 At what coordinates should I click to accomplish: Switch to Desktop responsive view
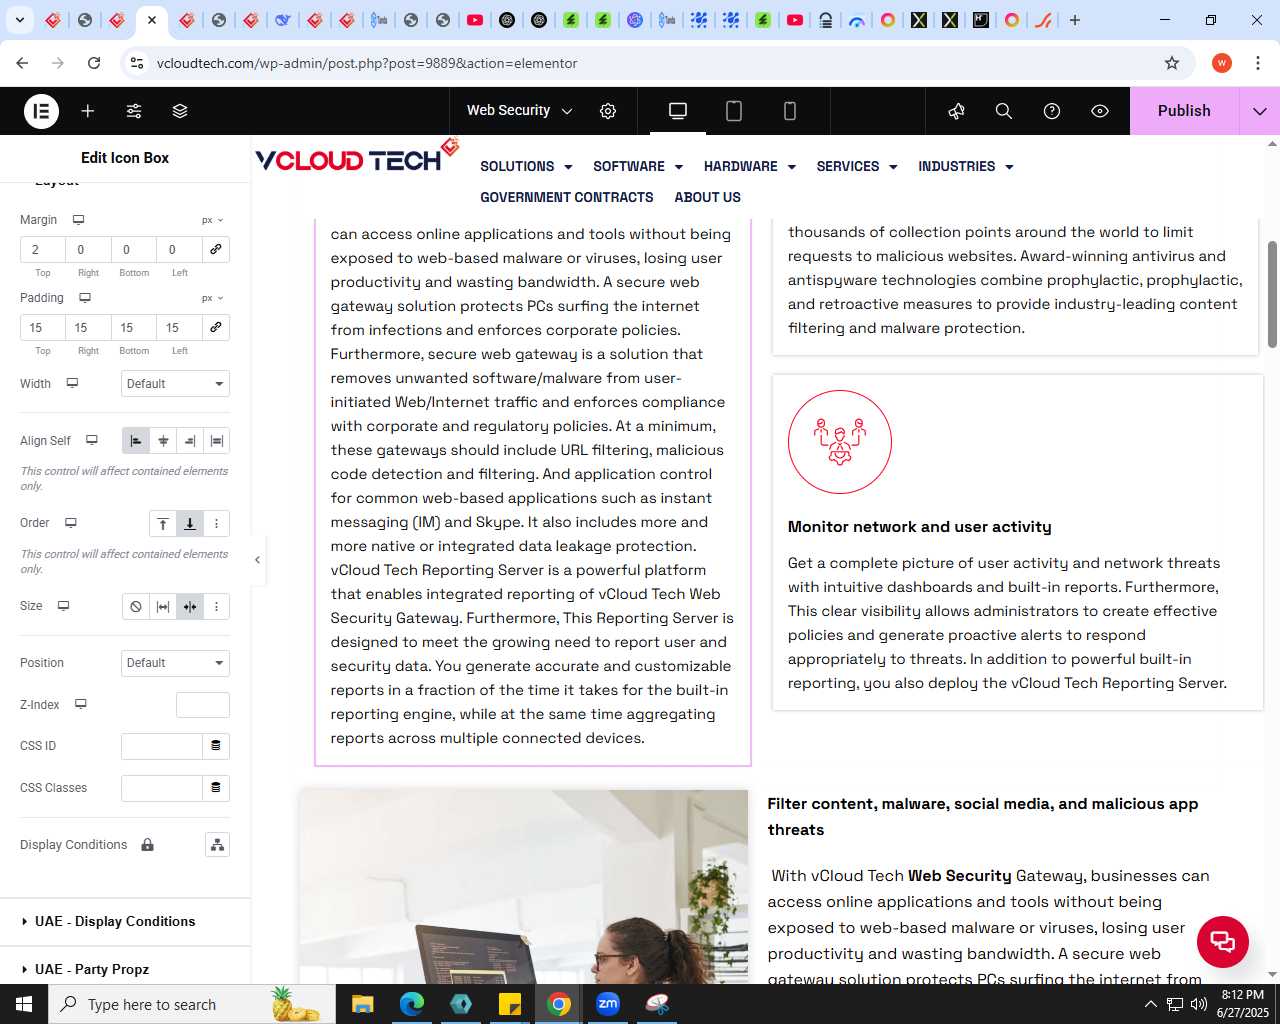point(678,111)
